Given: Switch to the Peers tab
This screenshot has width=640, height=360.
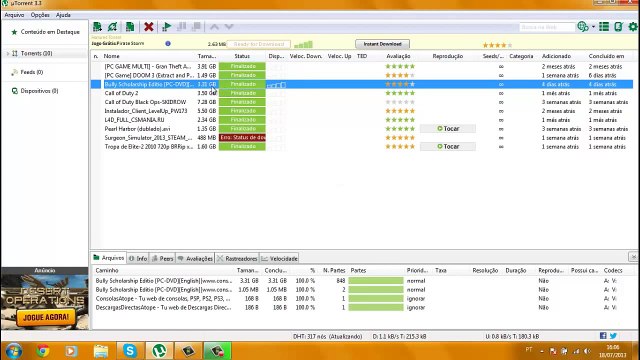Looking at the screenshot, I should (162, 258).
